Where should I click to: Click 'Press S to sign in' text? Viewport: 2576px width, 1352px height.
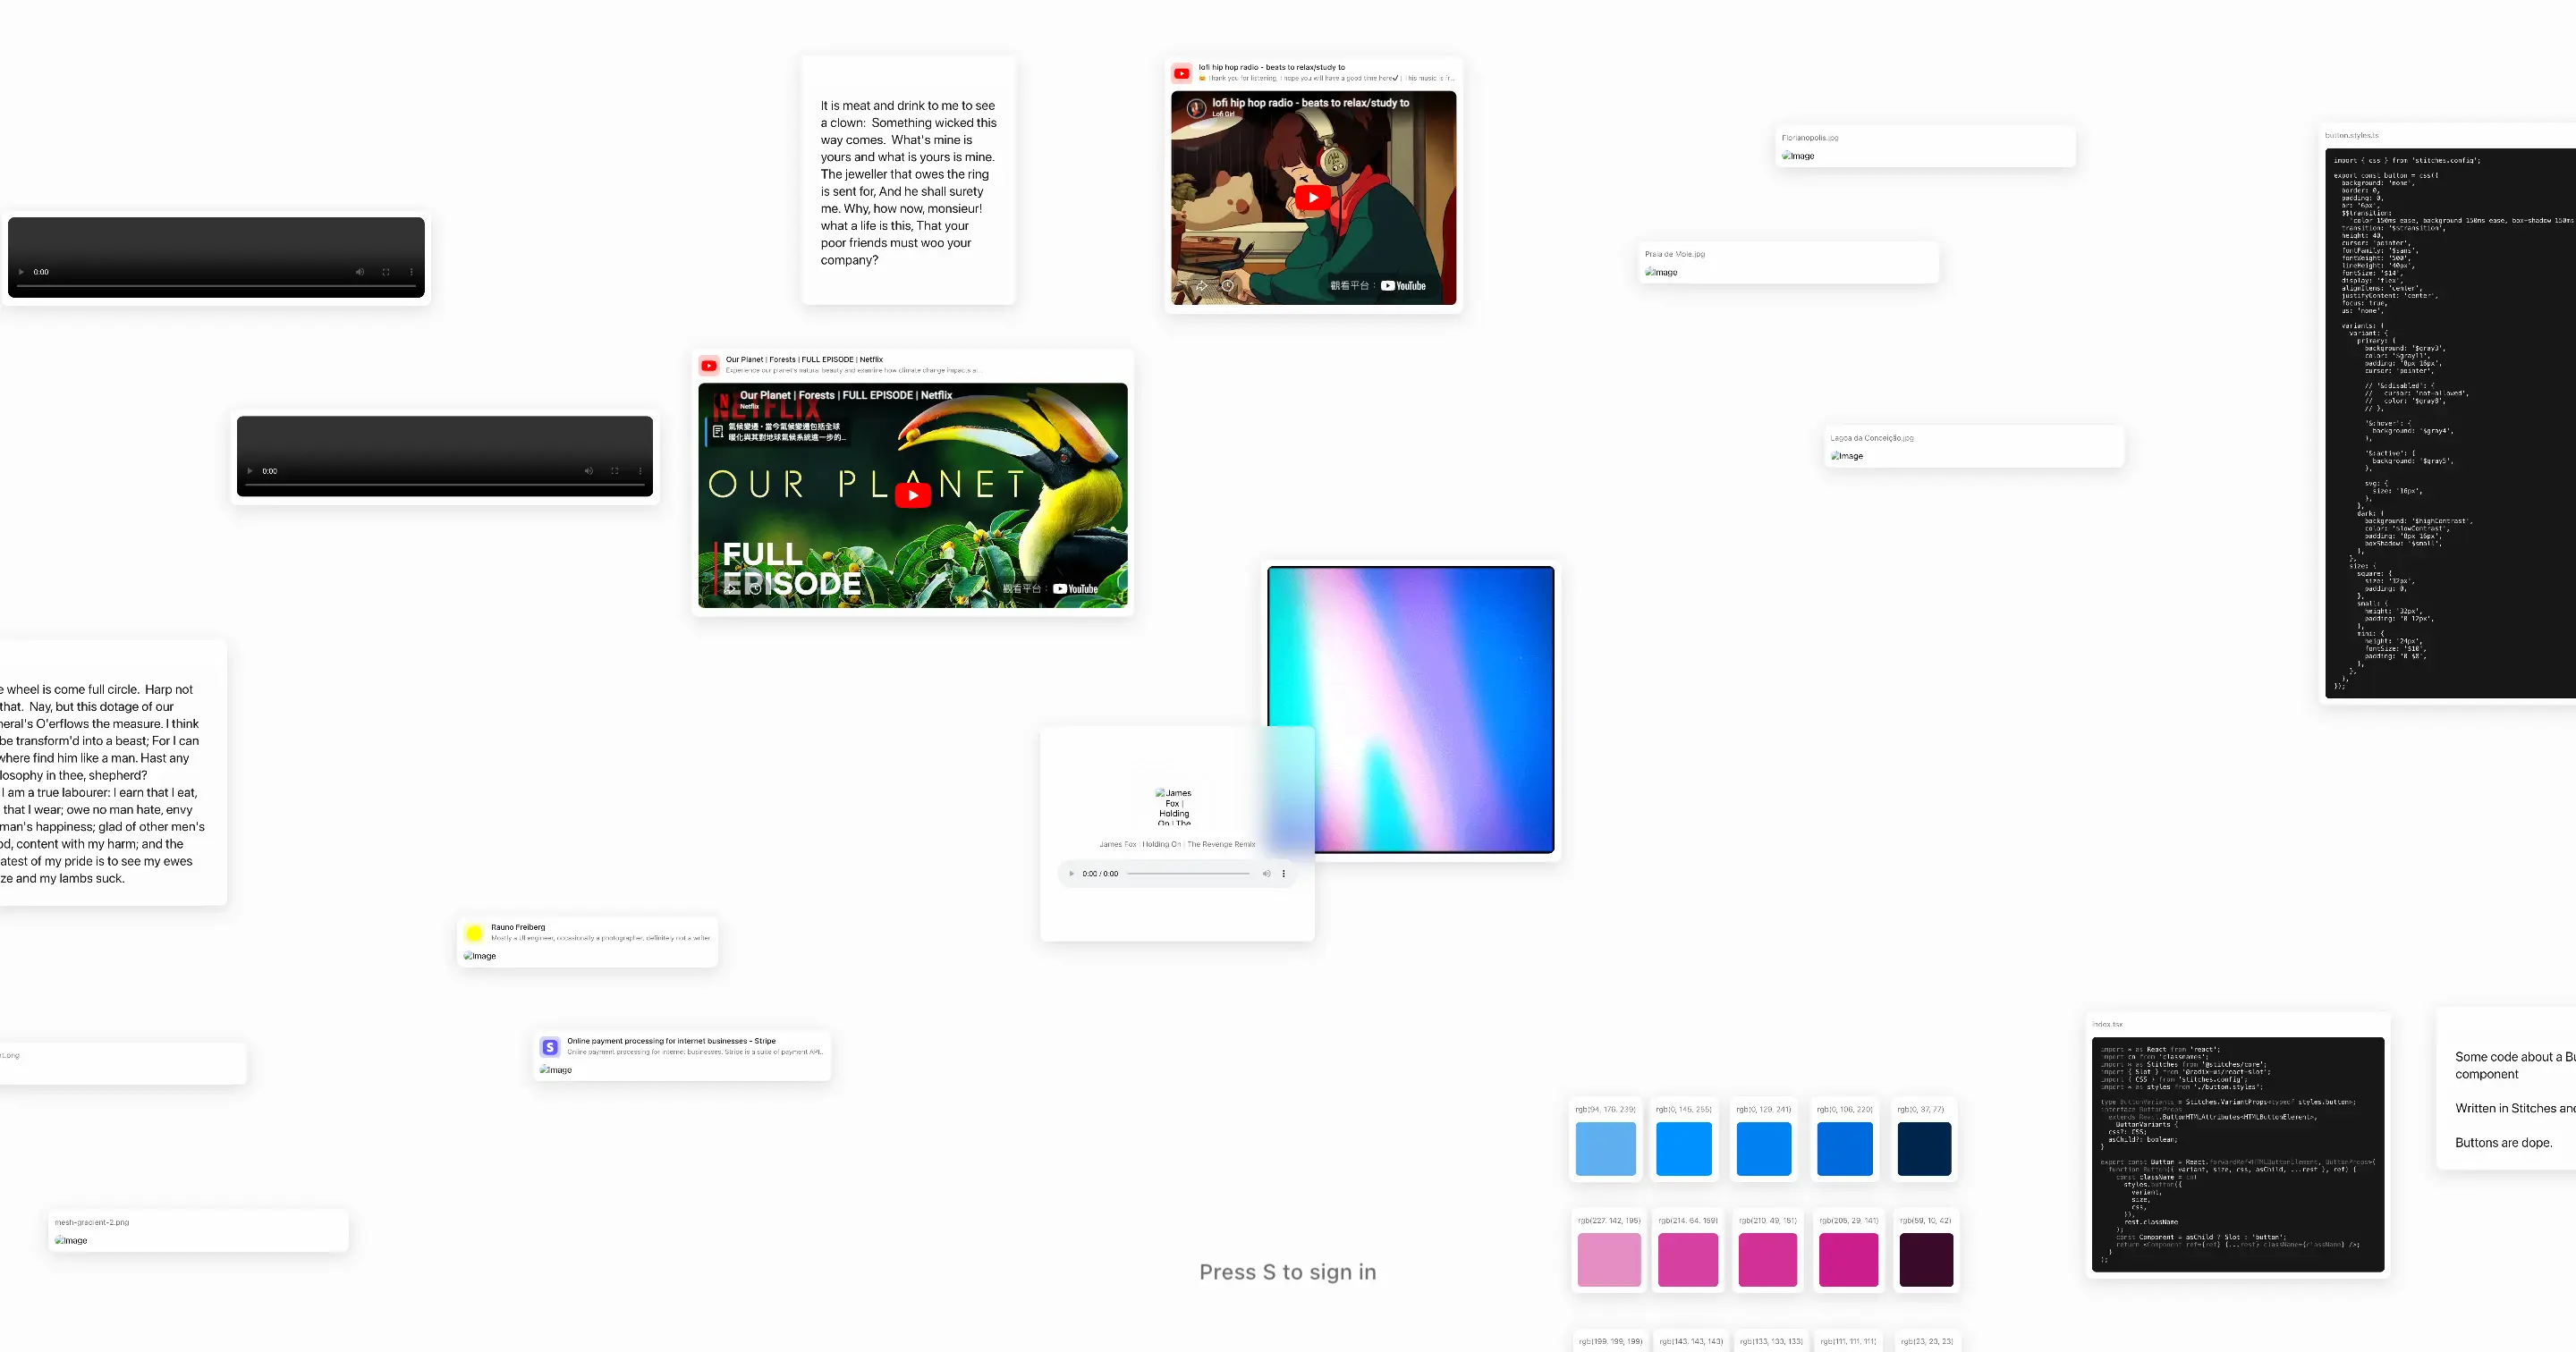pos(1288,1272)
